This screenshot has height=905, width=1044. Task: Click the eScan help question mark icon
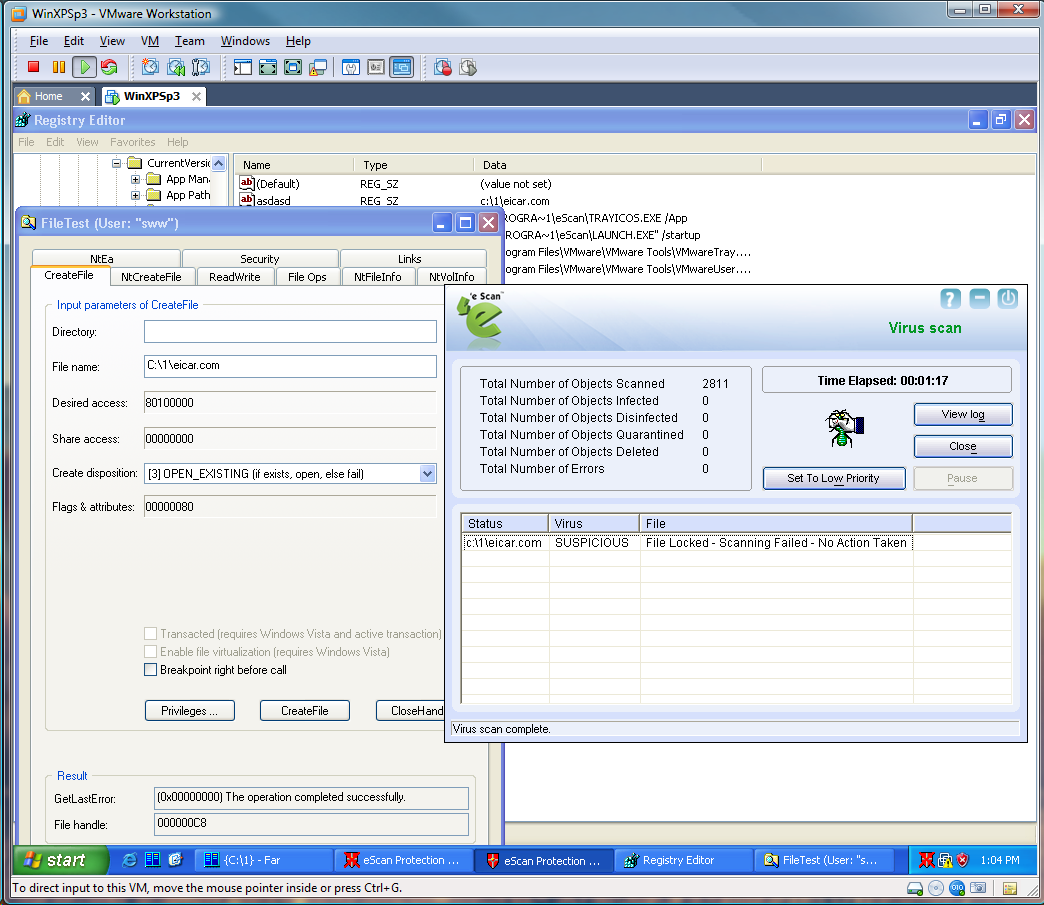[x=951, y=299]
